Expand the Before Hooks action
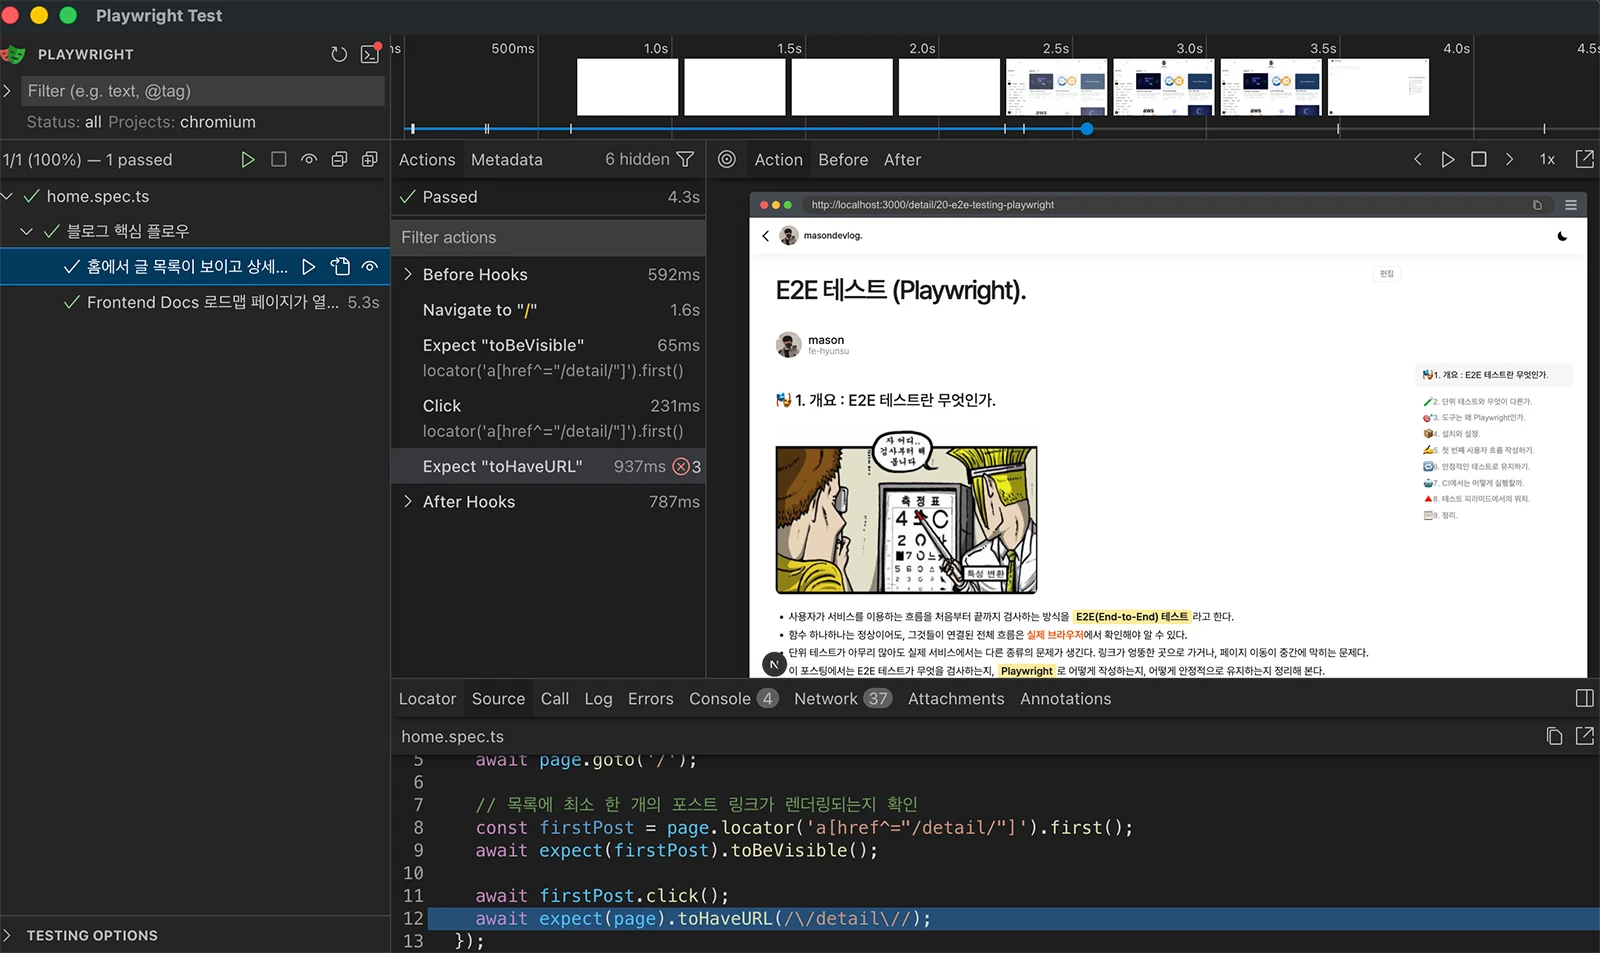The width and height of the screenshot is (1600, 953). pos(408,274)
